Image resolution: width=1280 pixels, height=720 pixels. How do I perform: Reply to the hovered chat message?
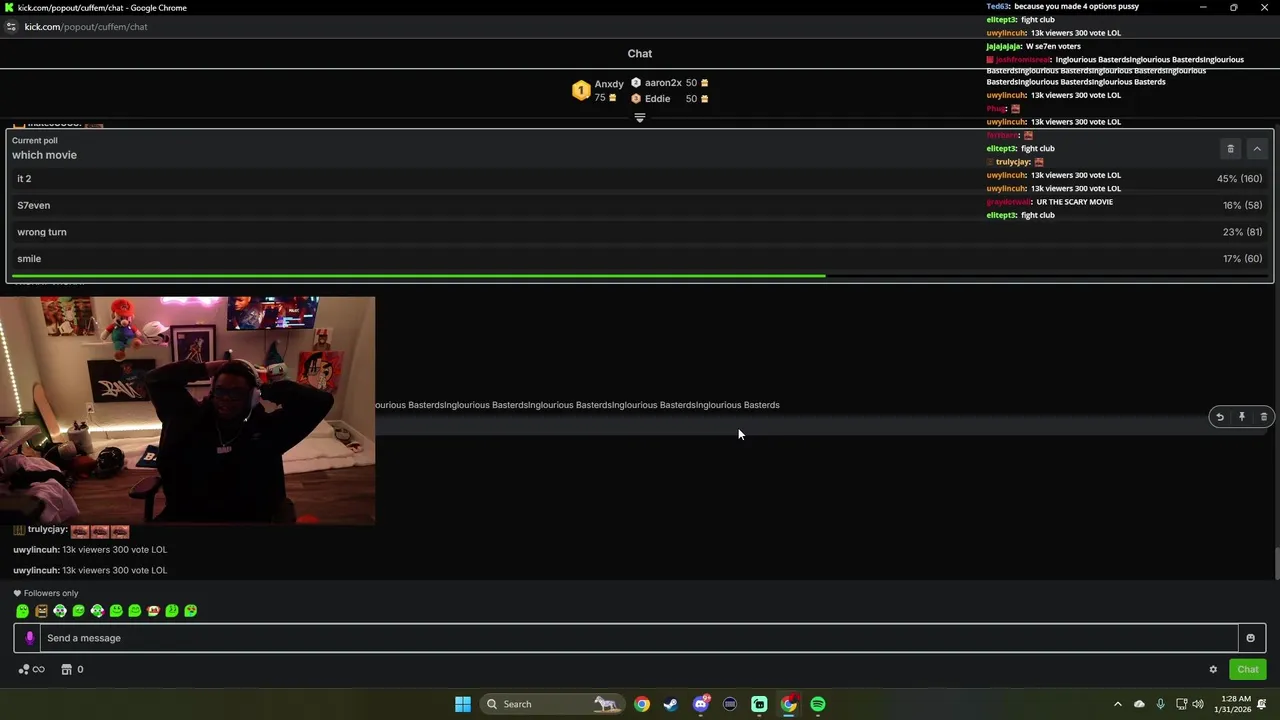click(1219, 417)
